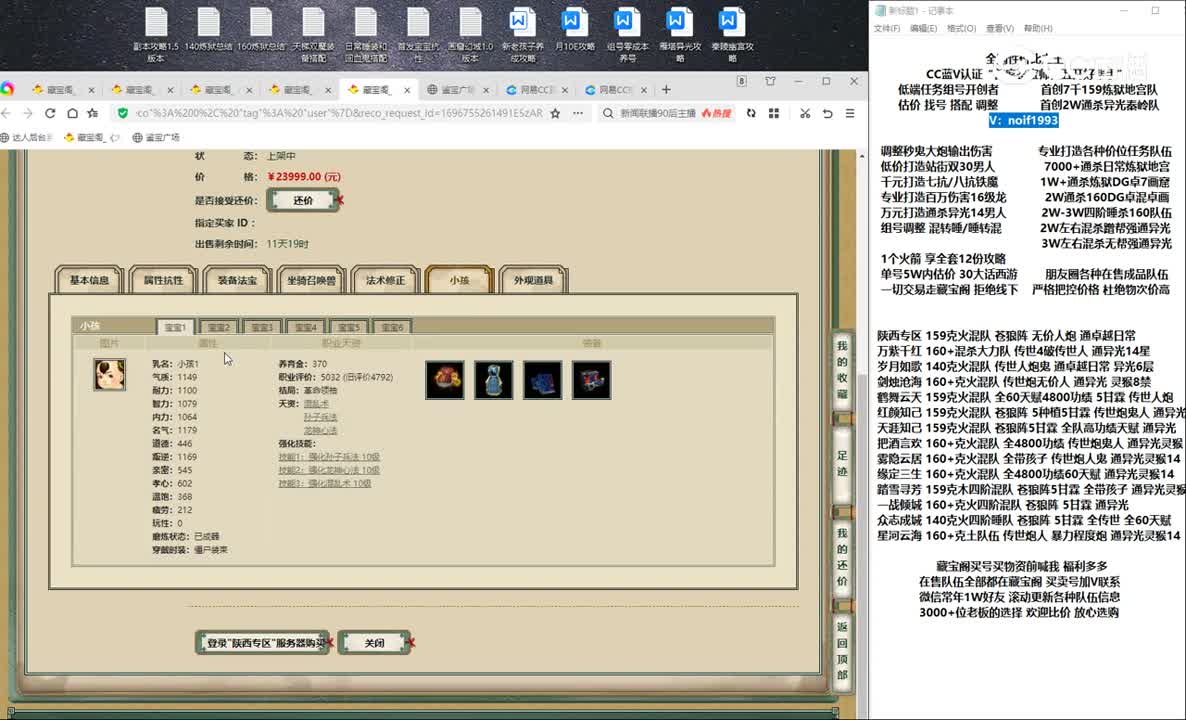Open the favorites list star icon
The image size is (1186, 720).
(x=92, y=113)
